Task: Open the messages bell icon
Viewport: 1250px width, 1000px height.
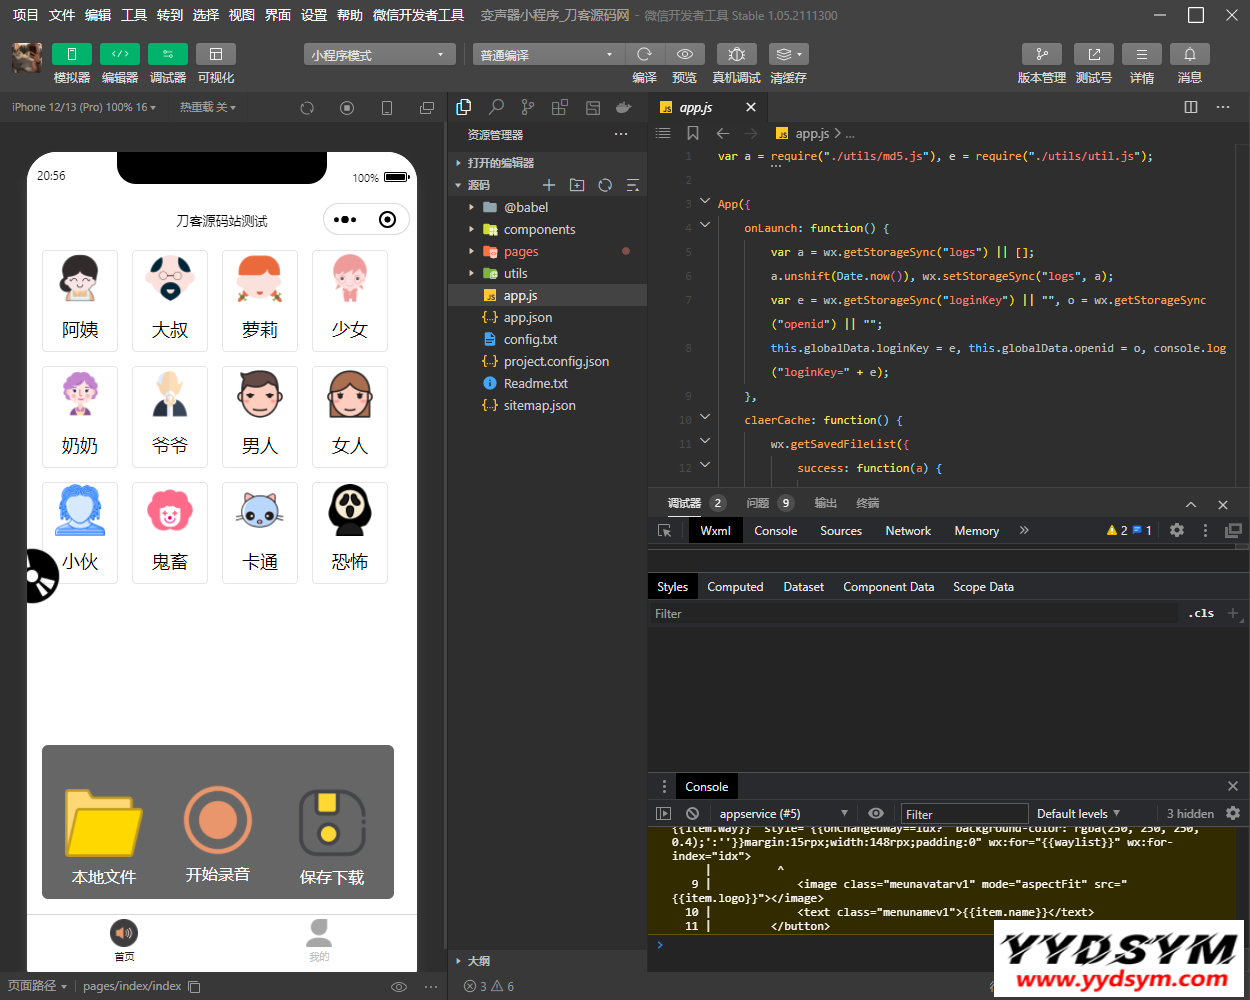Action: tap(1189, 54)
